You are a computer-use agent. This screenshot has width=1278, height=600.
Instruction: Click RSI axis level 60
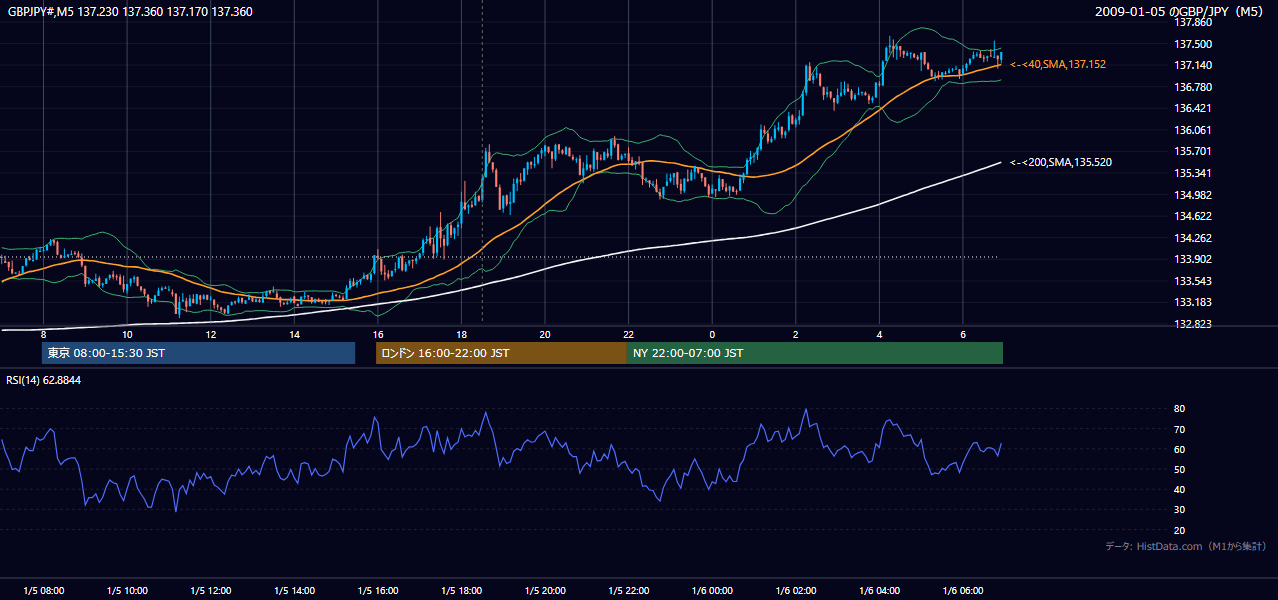1180,449
